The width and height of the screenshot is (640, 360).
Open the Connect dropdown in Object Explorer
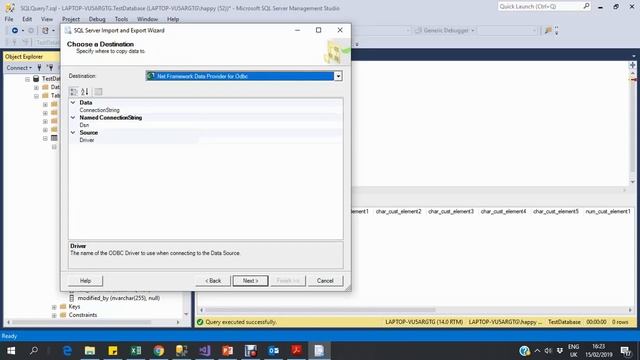pos(19,68)
